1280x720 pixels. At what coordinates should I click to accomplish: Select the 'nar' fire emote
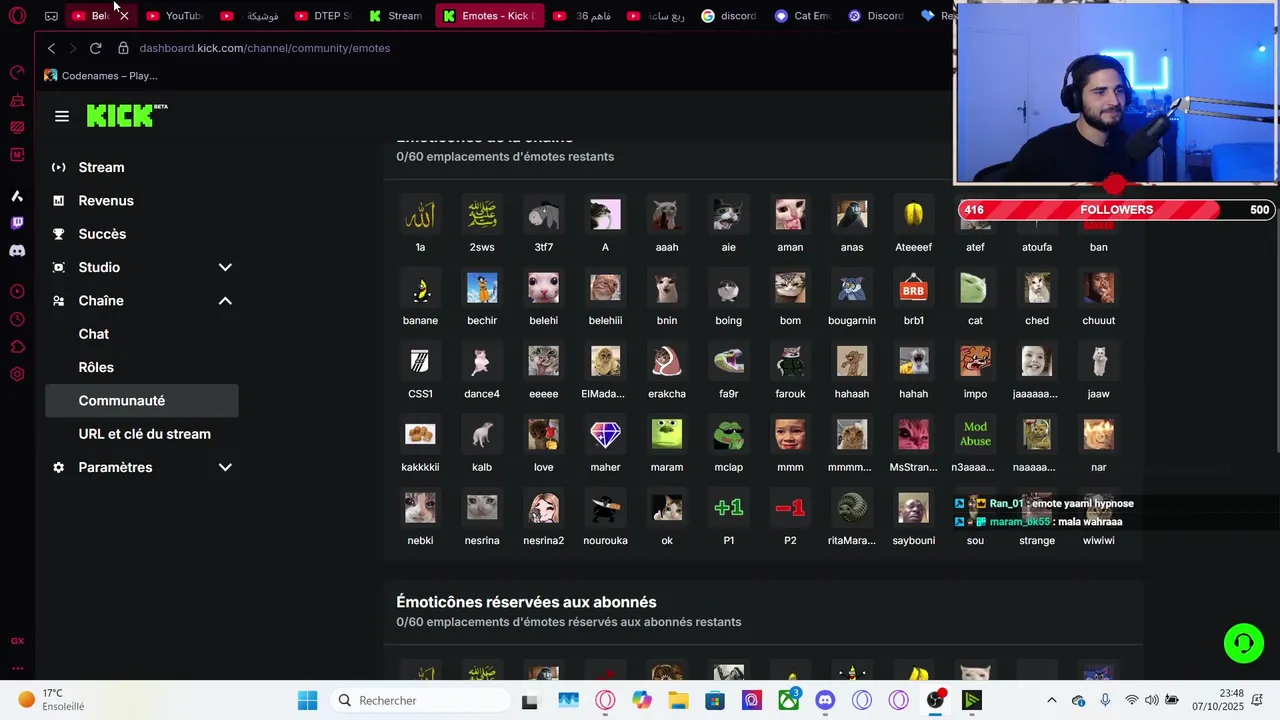(x=1098, y=434)
